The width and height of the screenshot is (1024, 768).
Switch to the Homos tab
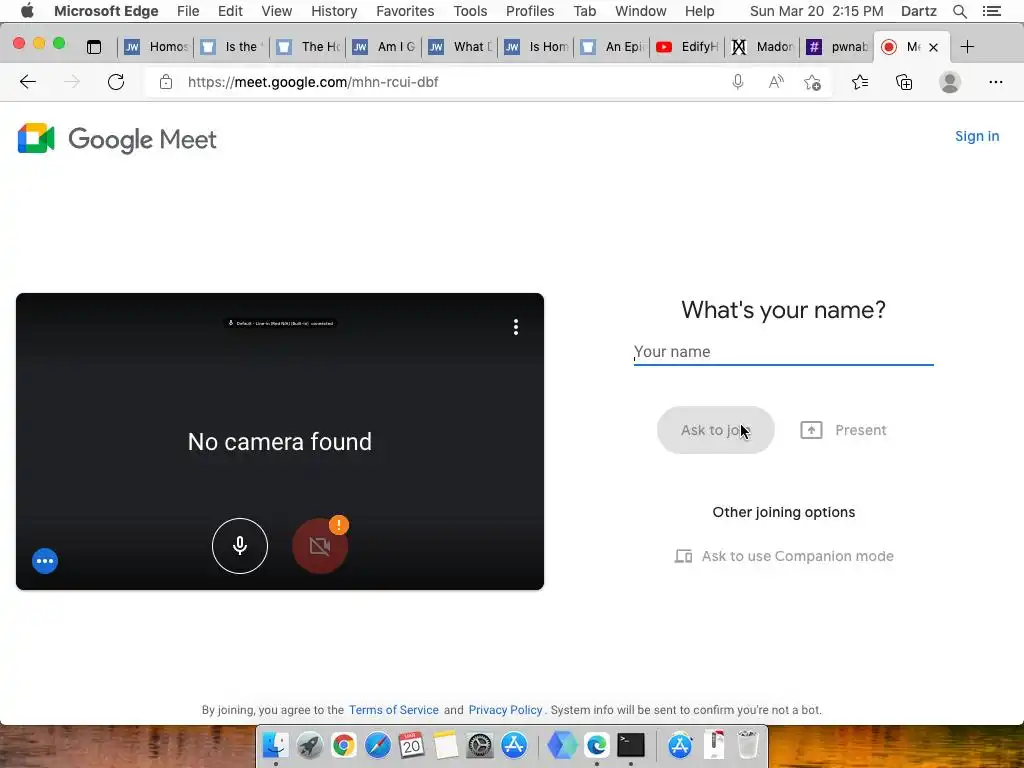(x=157, y=46)
